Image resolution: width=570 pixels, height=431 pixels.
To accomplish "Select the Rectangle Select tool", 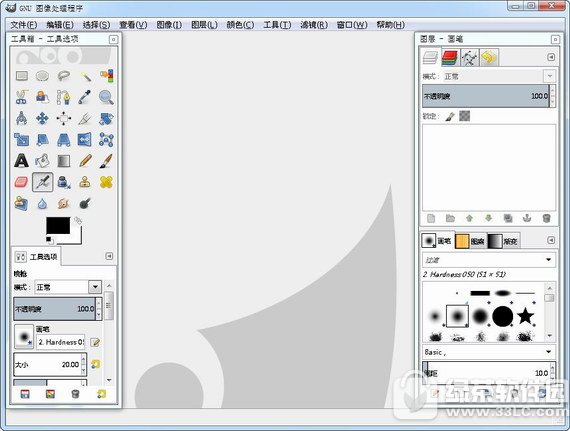I will 22,76.
